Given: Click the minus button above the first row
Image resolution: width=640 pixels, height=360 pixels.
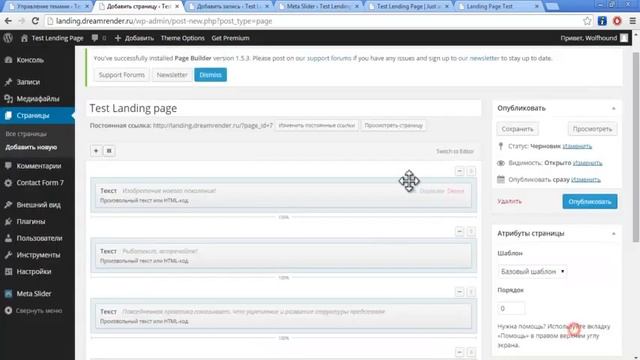Looking at the screenshot, I should tap(460, 171).
